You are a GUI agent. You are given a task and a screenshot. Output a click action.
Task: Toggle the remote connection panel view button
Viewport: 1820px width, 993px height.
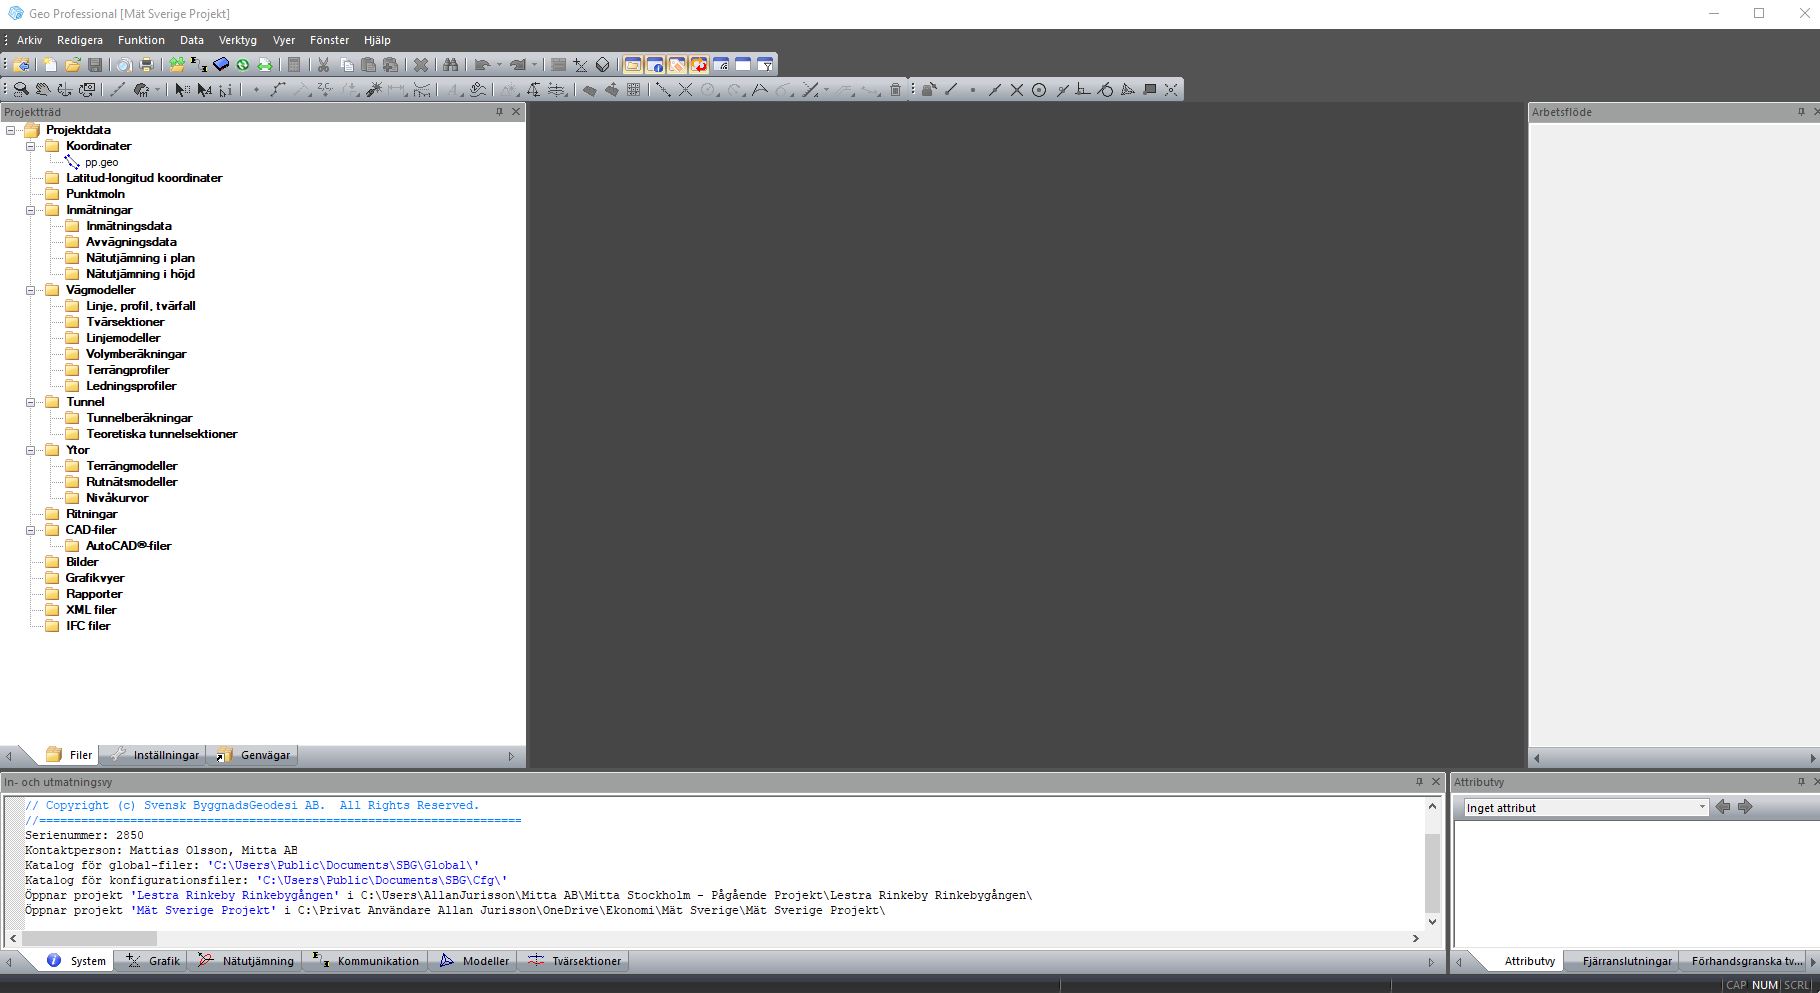(721, 65)
